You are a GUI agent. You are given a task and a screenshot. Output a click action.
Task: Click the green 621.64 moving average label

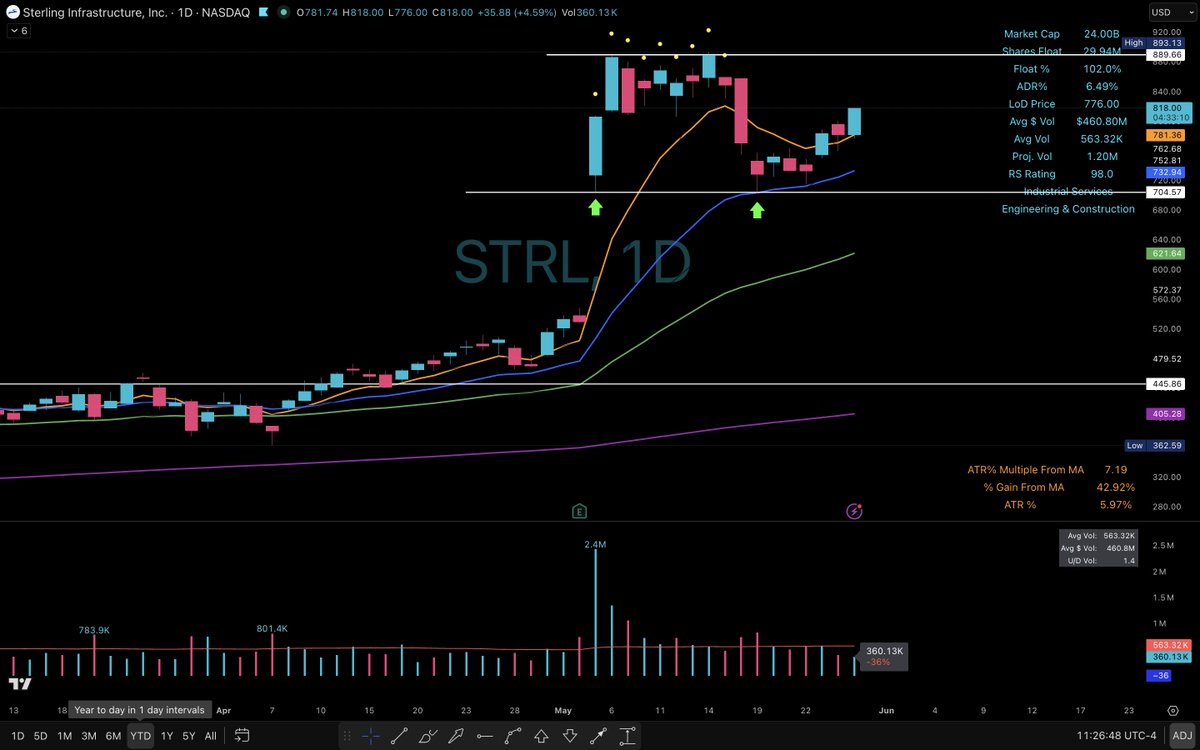pos(1165,254)
